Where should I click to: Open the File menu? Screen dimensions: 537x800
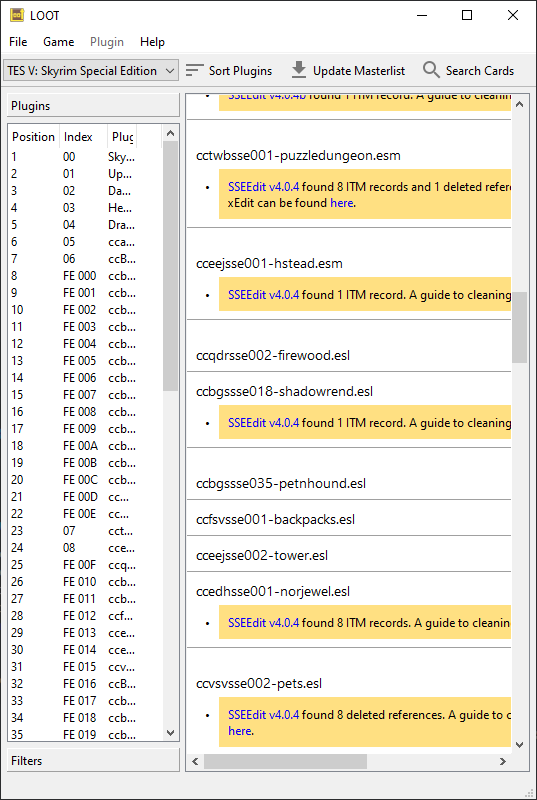pyautogui.click(x=18, y=42)
